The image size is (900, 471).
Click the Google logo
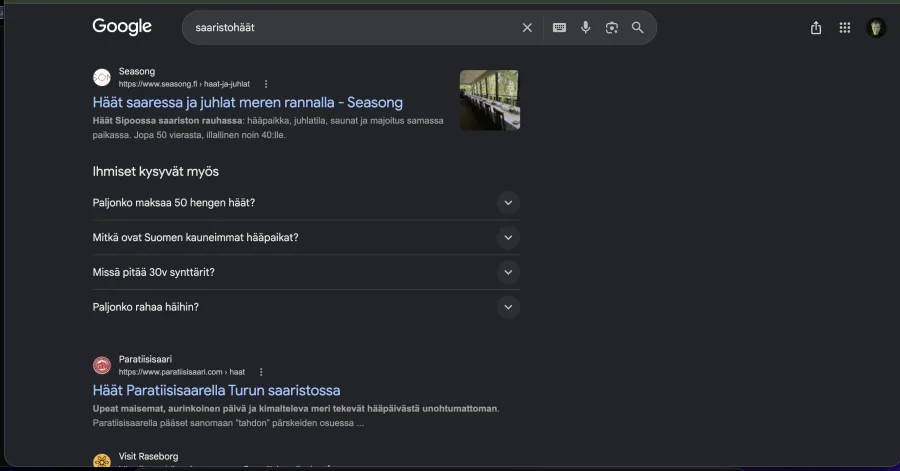[x=122, y=26]
